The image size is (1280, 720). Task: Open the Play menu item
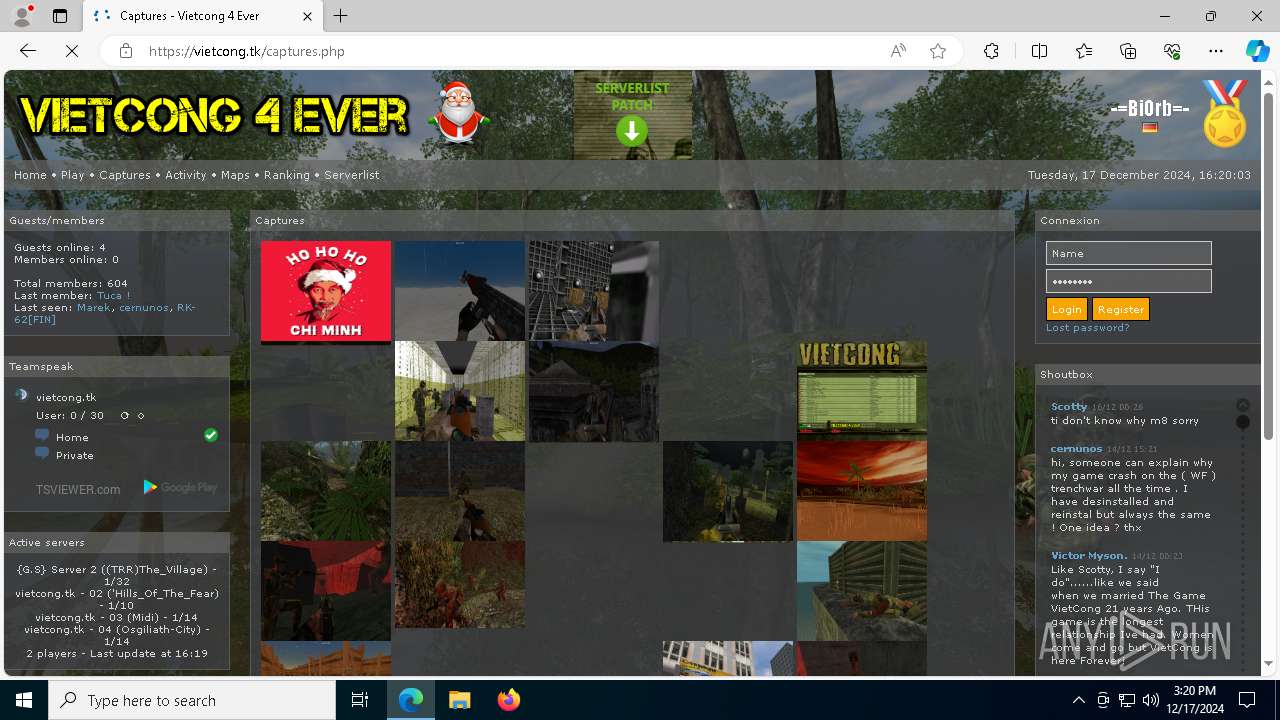(72, 175)
